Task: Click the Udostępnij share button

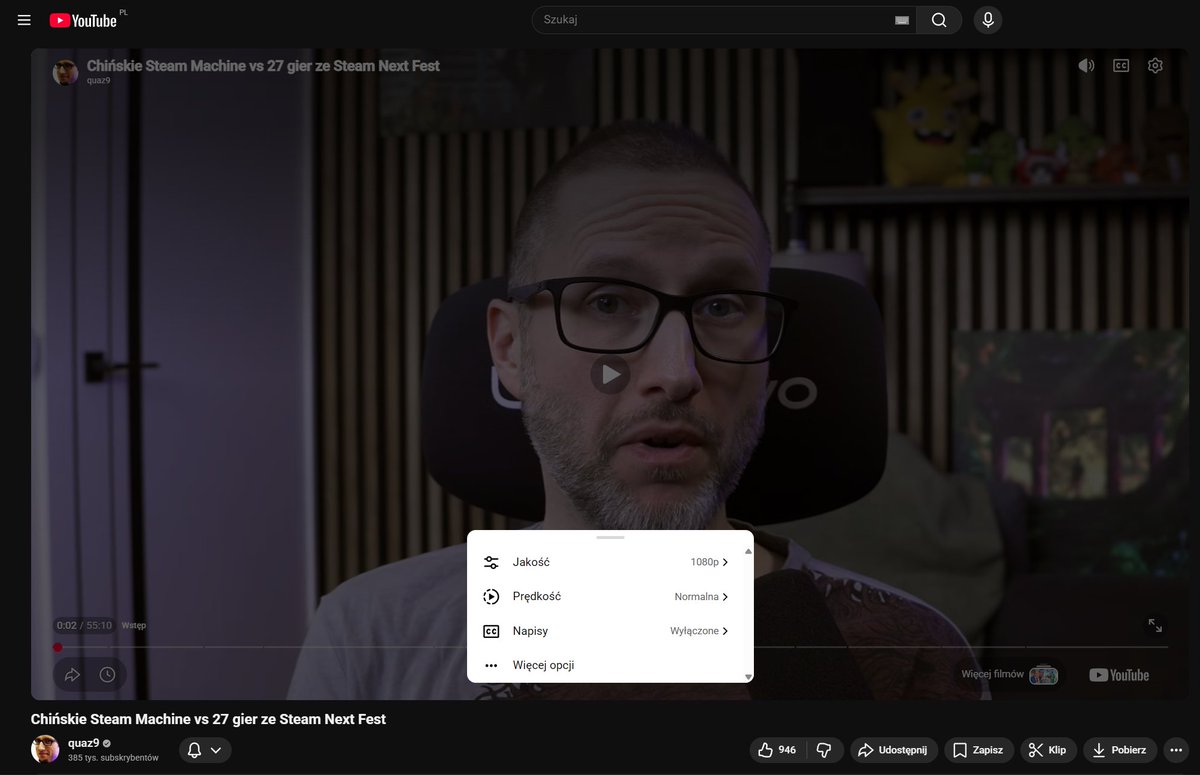Action: click(894, 750)
